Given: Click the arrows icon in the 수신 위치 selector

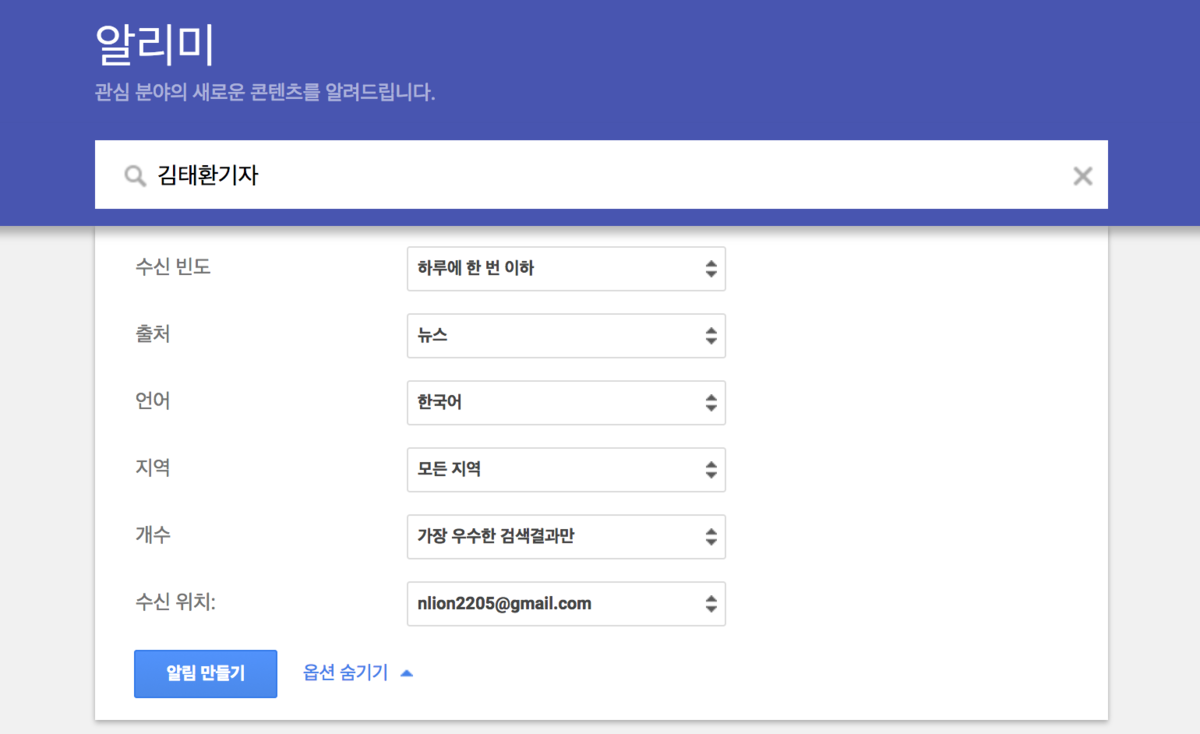Looking at the screenshot, I should tap(710, 603).
